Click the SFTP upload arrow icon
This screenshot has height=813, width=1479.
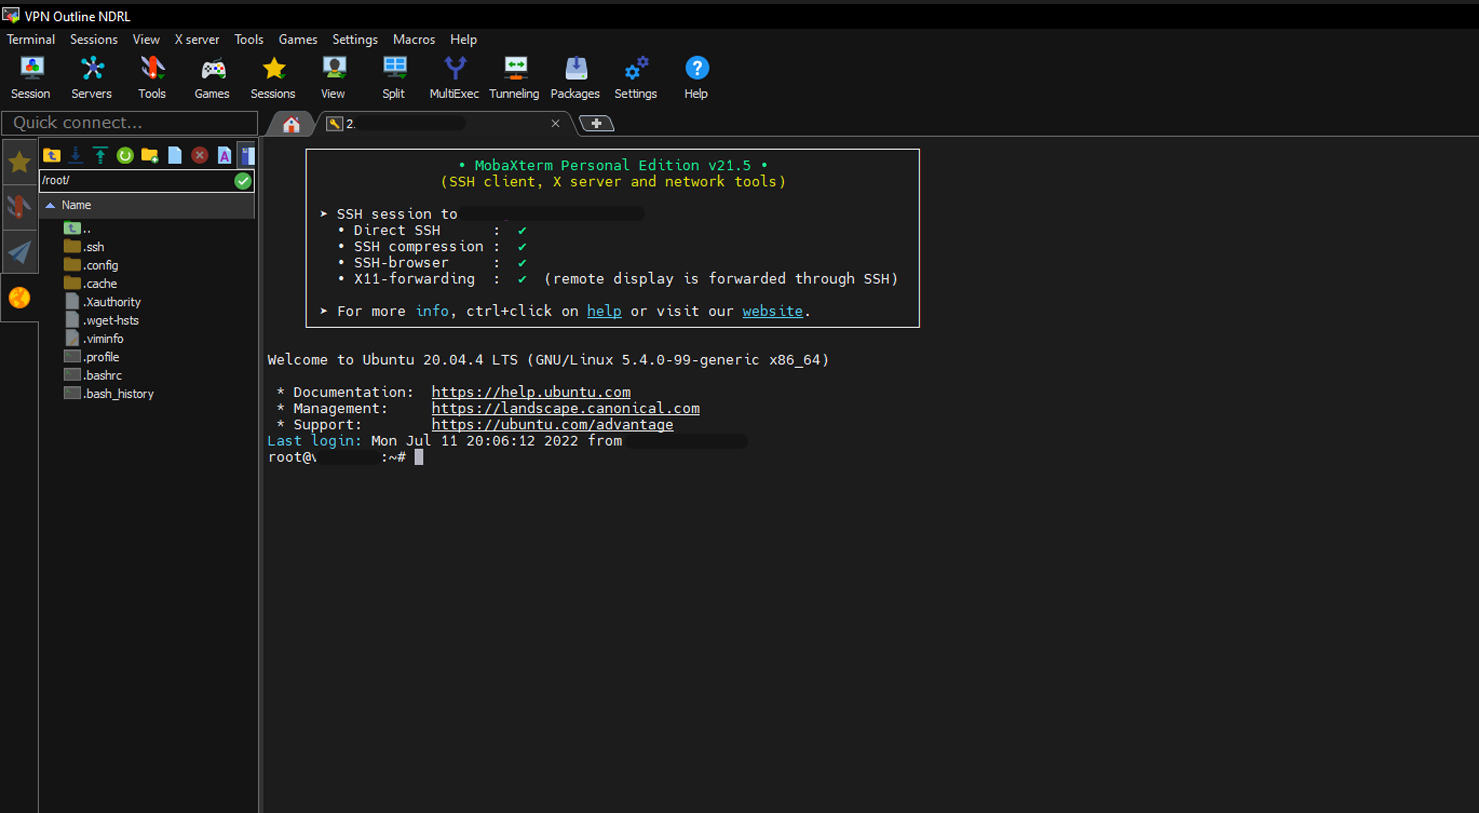click(100, 155)
